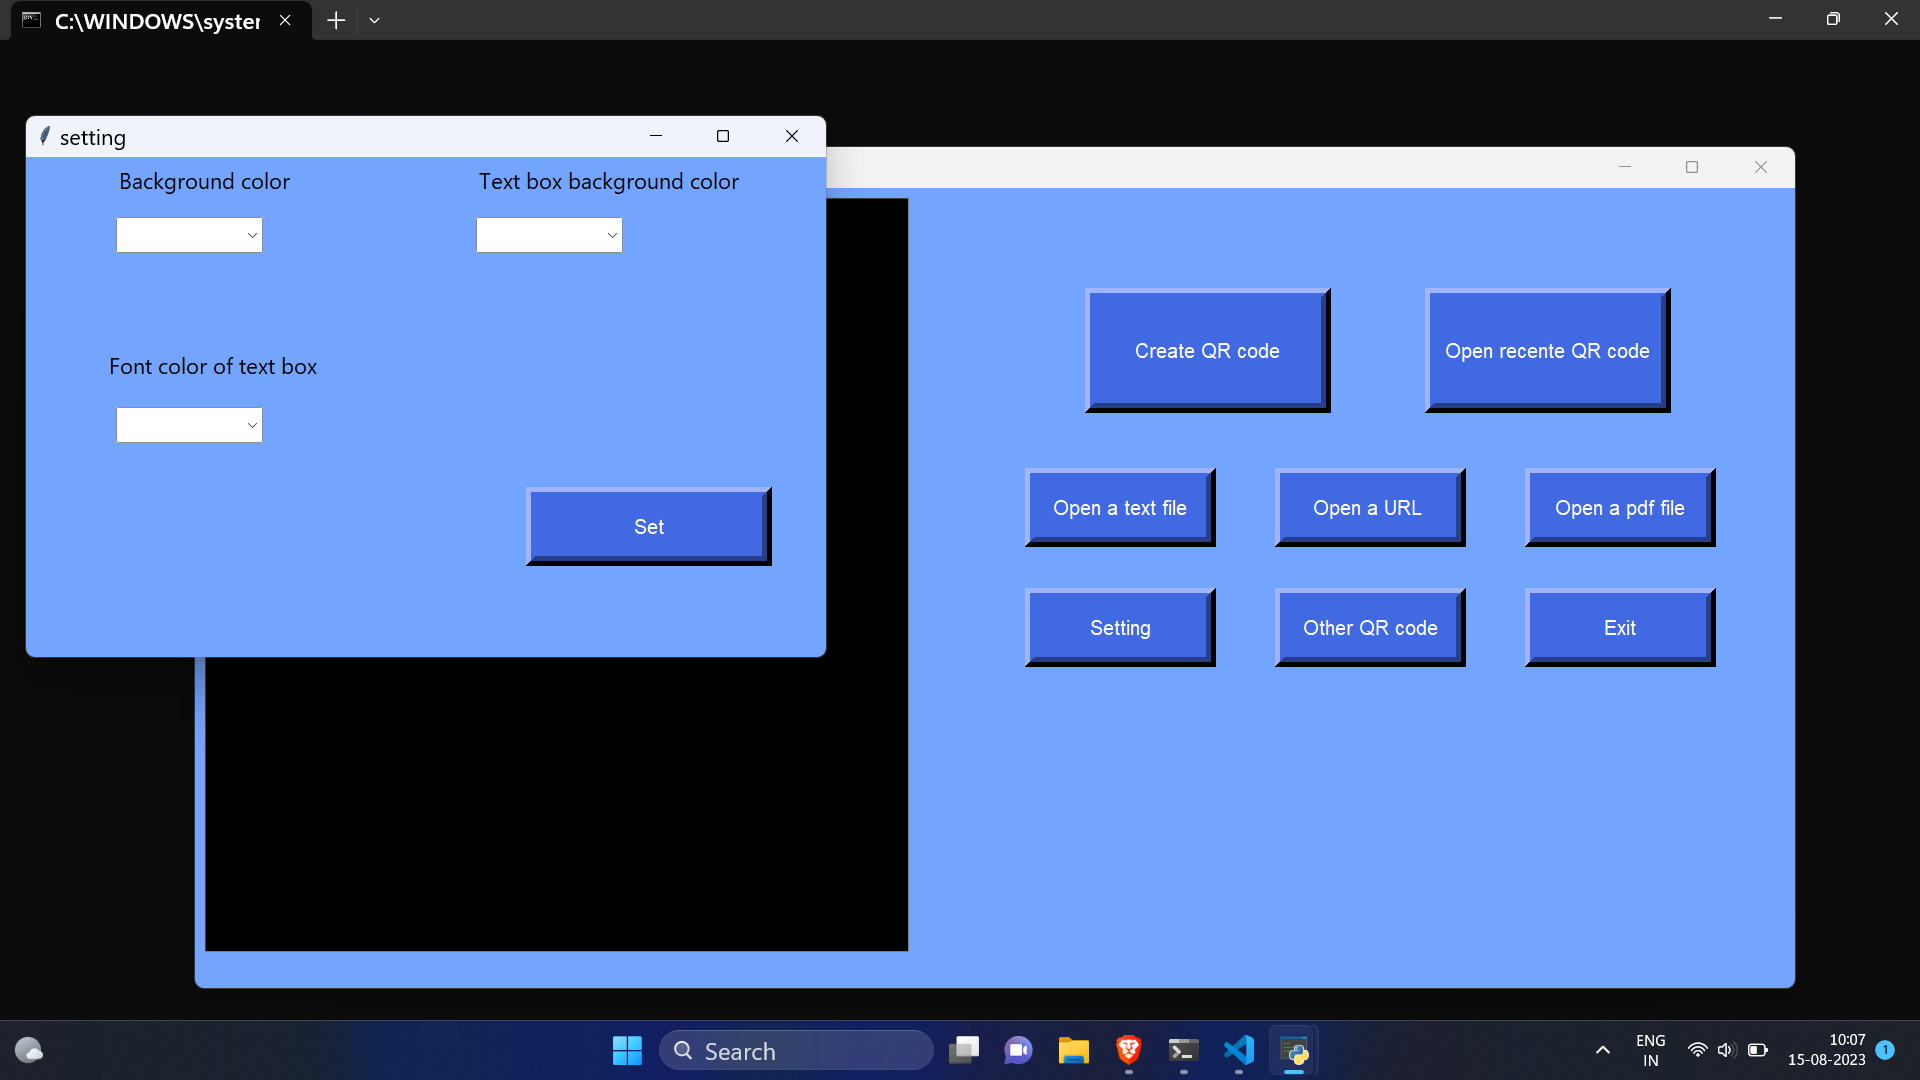Click Task View taskbar icon
Screen dimensions: 1920x1080
[x=964, y=1051]
